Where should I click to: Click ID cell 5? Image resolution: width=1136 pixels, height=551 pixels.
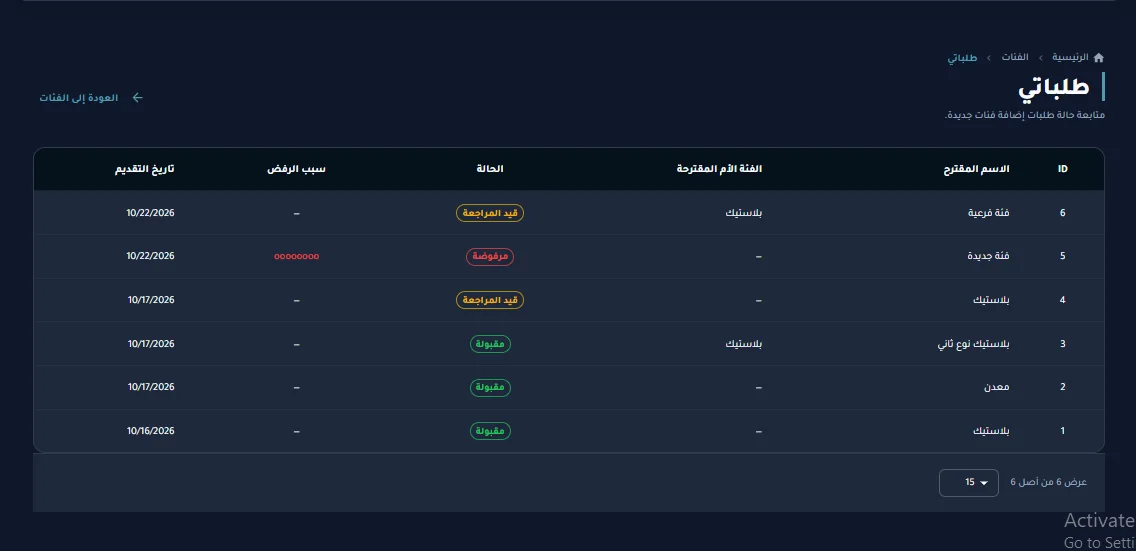[1063, 256]
